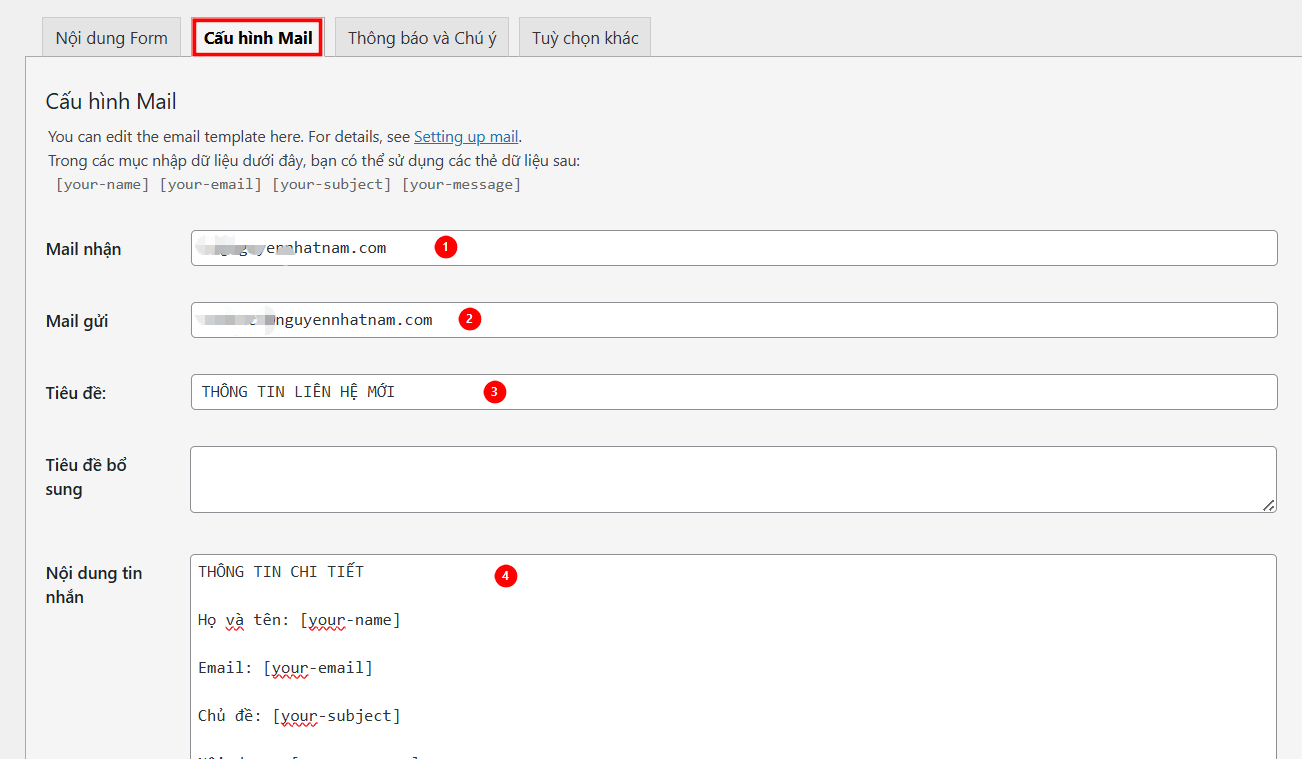The height and width of the screenshot is (759, 1302).
Task: Click the [your-message] tag in the hint line
Action: pyautogui.click(x=461, y=184)
